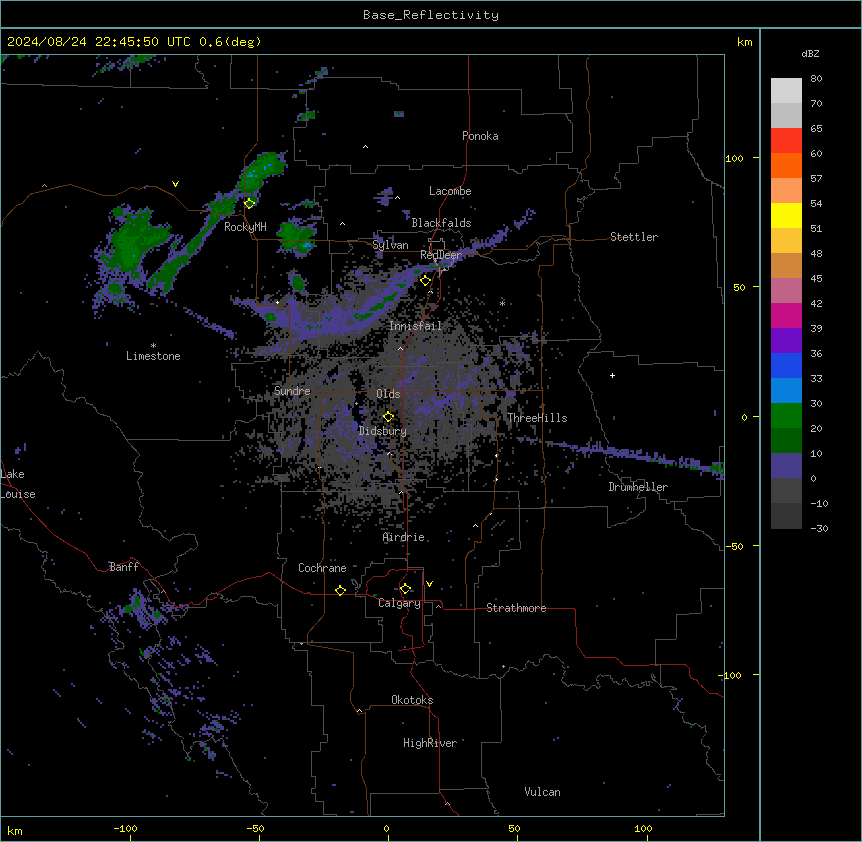Select the magenta 39-42 dBZ legend swatch

[x=786, y=315]
